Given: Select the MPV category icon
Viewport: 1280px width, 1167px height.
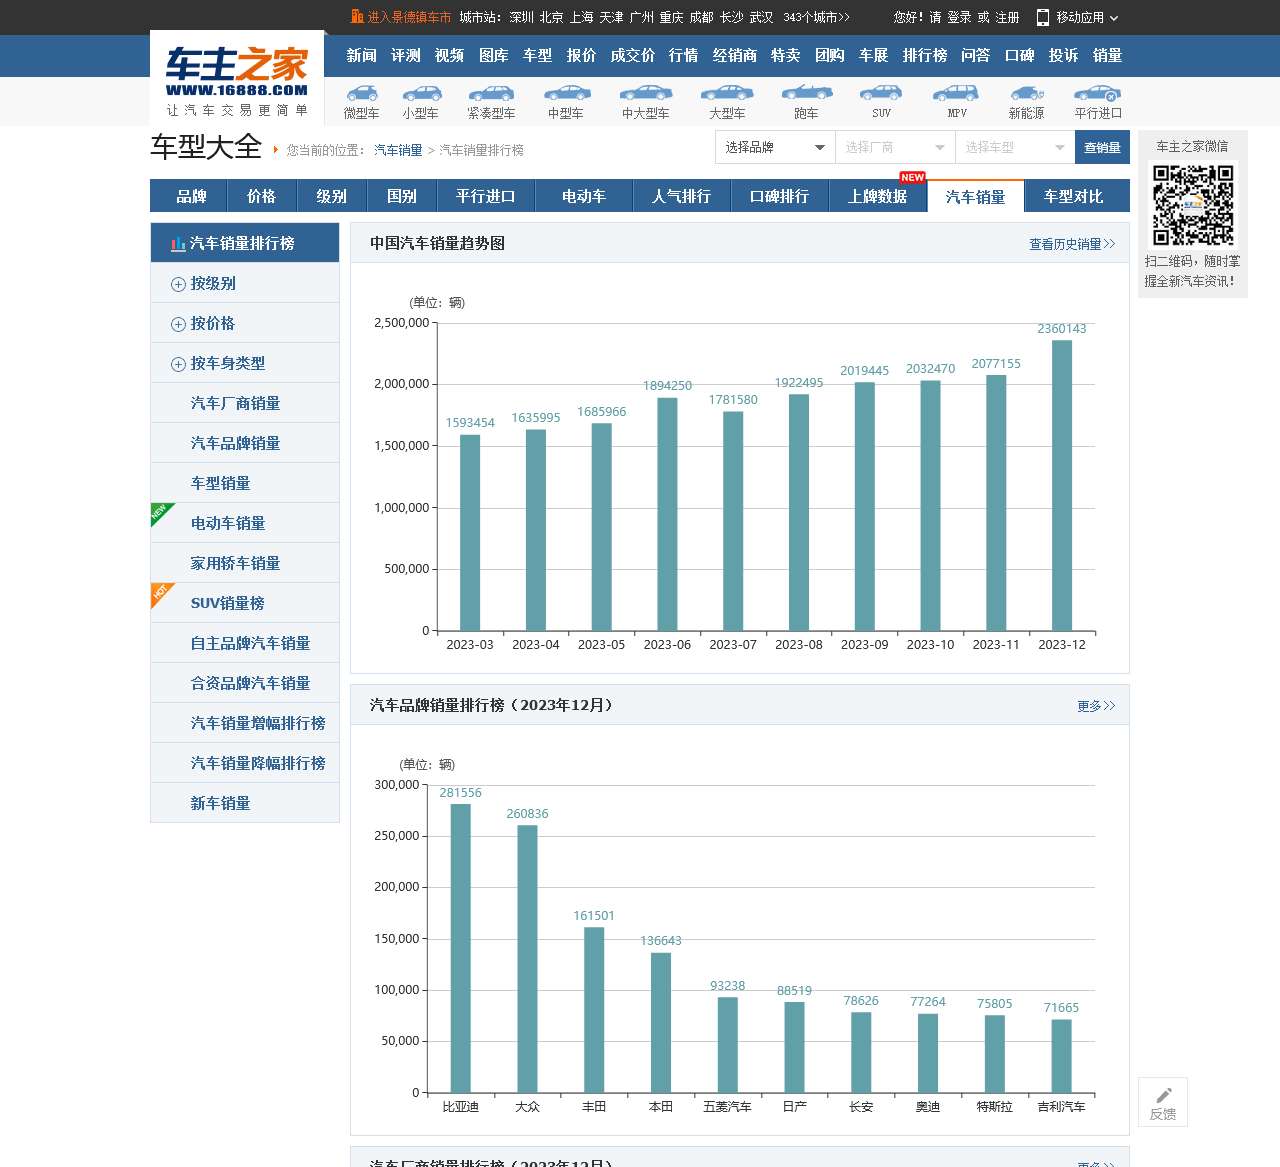Looking at the screenshot, I should pos(956,93).
